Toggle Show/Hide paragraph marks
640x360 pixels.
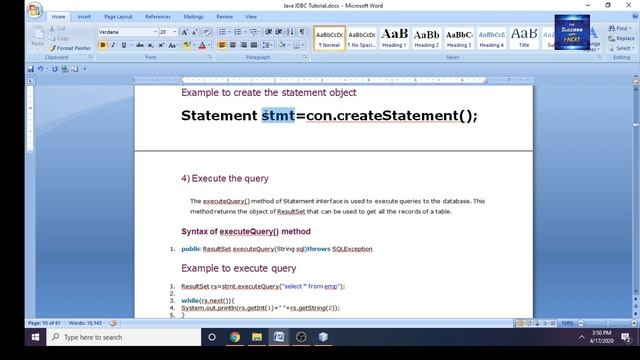(302, 32)
